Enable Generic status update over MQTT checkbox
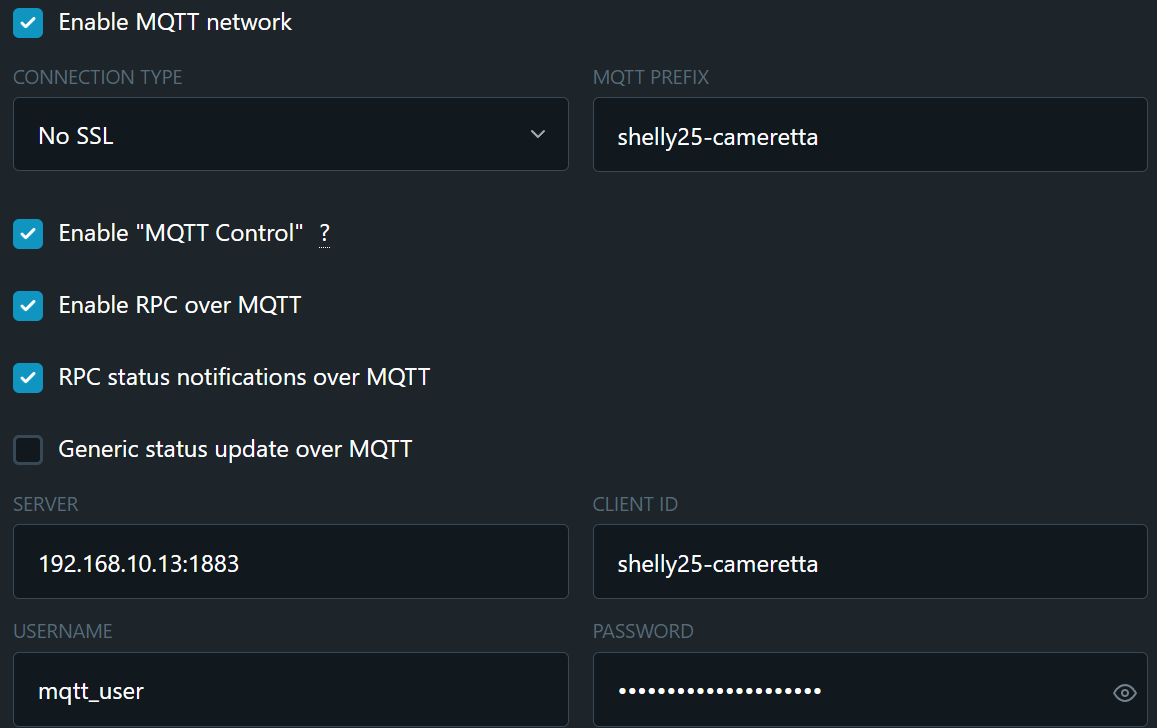The height and width of the screenshot is (728, 1157). 28,449
